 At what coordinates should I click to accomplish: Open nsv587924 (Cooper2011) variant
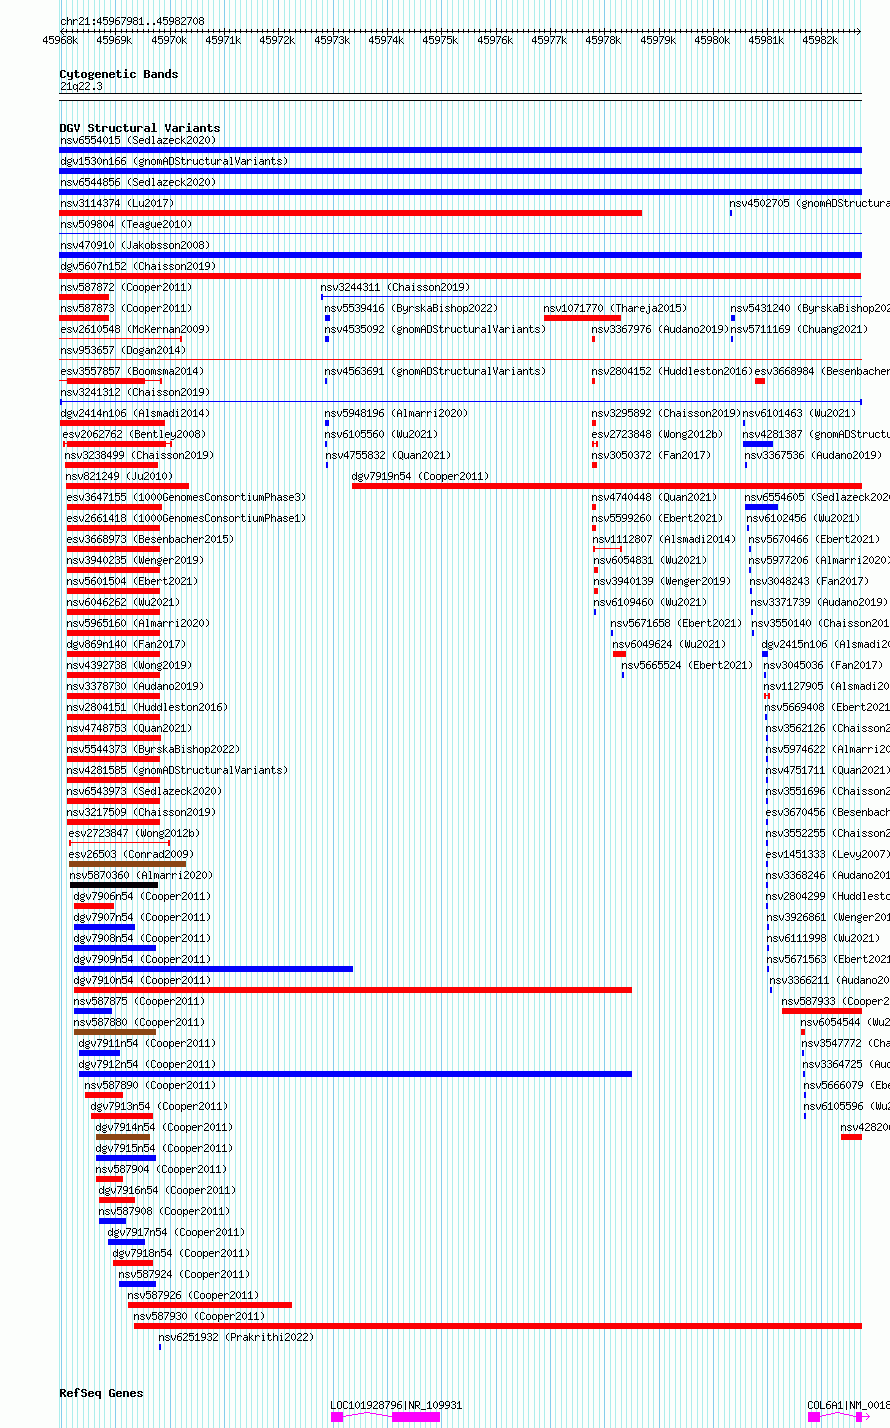pyautogui.click(x=184, y=1274)
